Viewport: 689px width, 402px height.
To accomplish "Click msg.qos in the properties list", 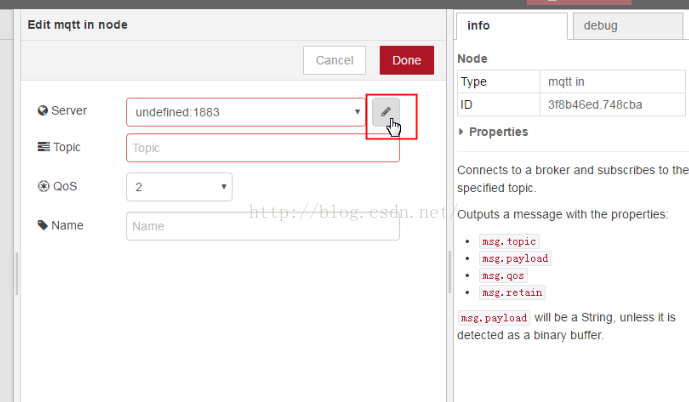I will point(502,276).
